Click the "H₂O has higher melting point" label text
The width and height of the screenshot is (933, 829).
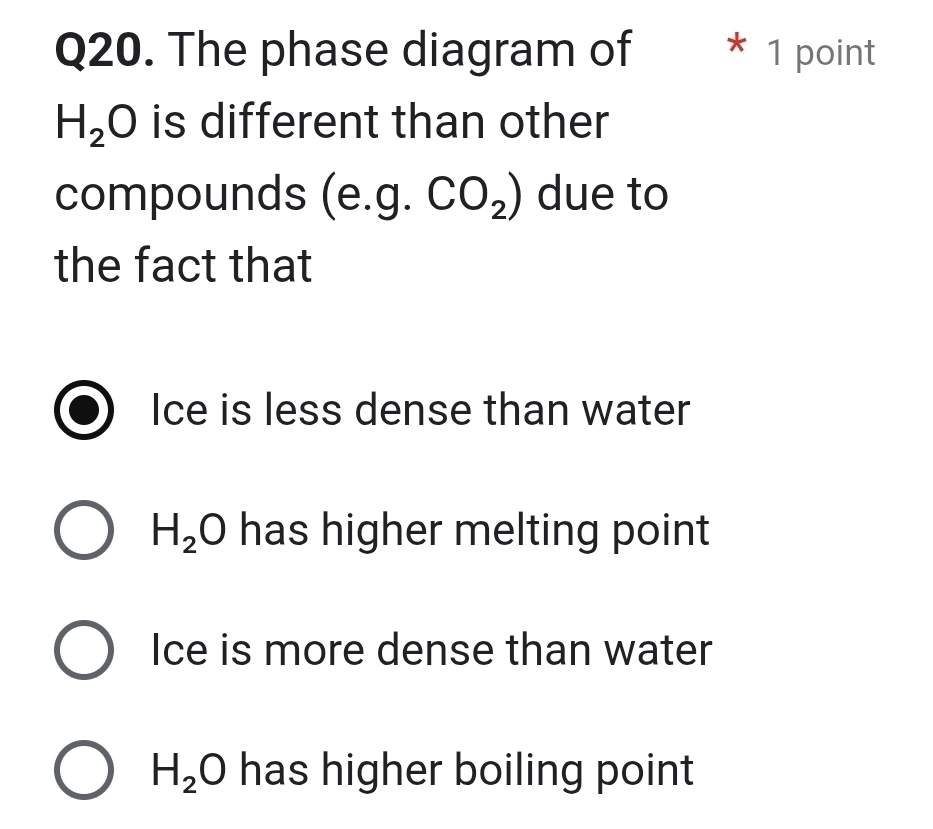(x=430, y=531)
